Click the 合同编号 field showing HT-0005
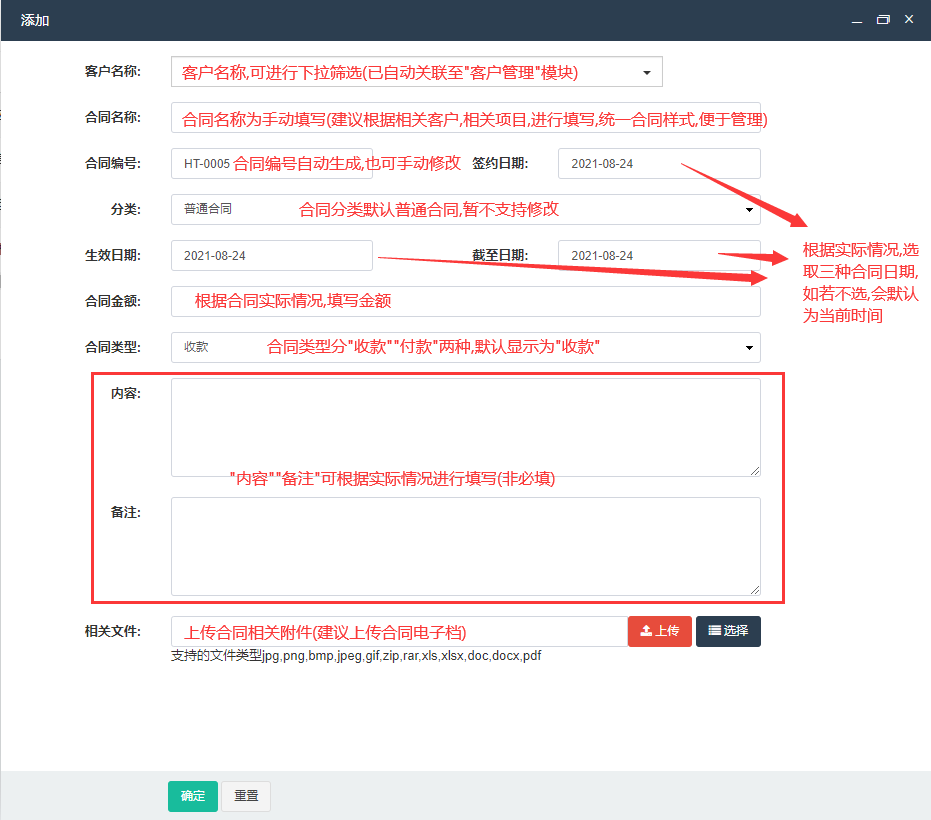 pos(272,163)
